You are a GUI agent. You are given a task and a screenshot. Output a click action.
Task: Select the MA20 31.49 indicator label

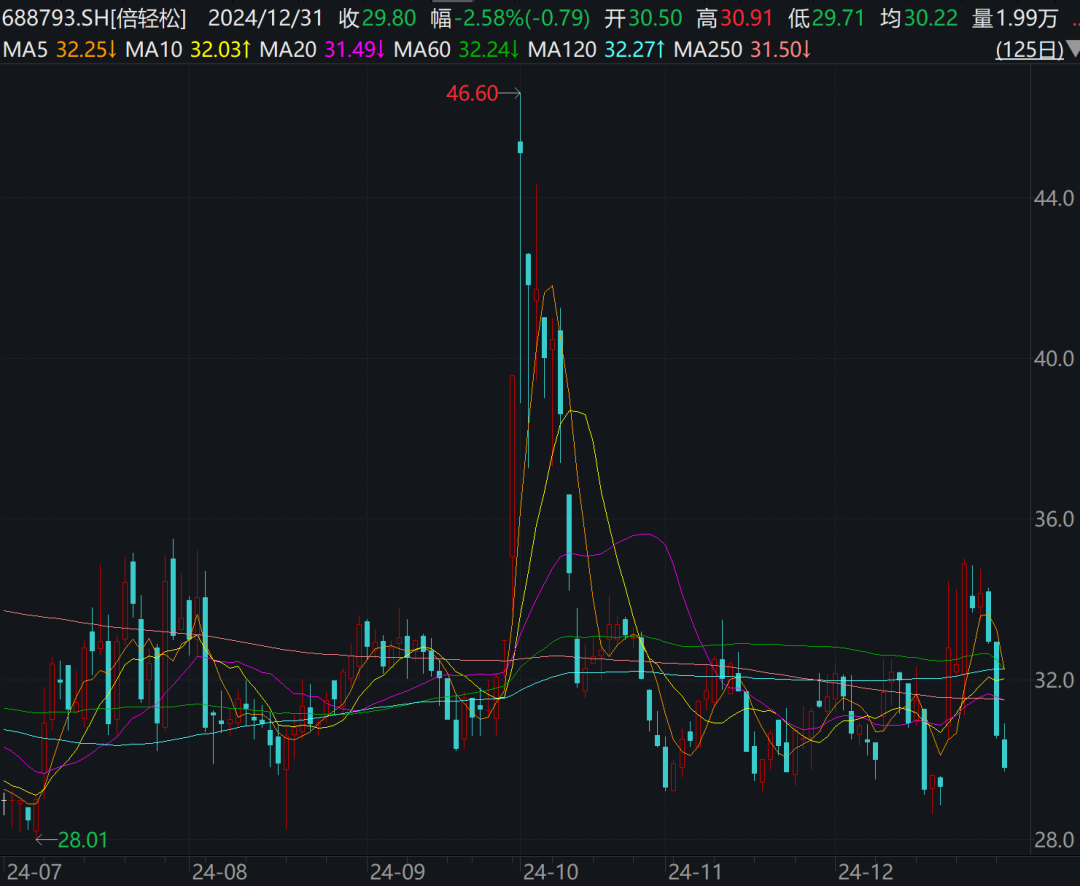(322, 50)
